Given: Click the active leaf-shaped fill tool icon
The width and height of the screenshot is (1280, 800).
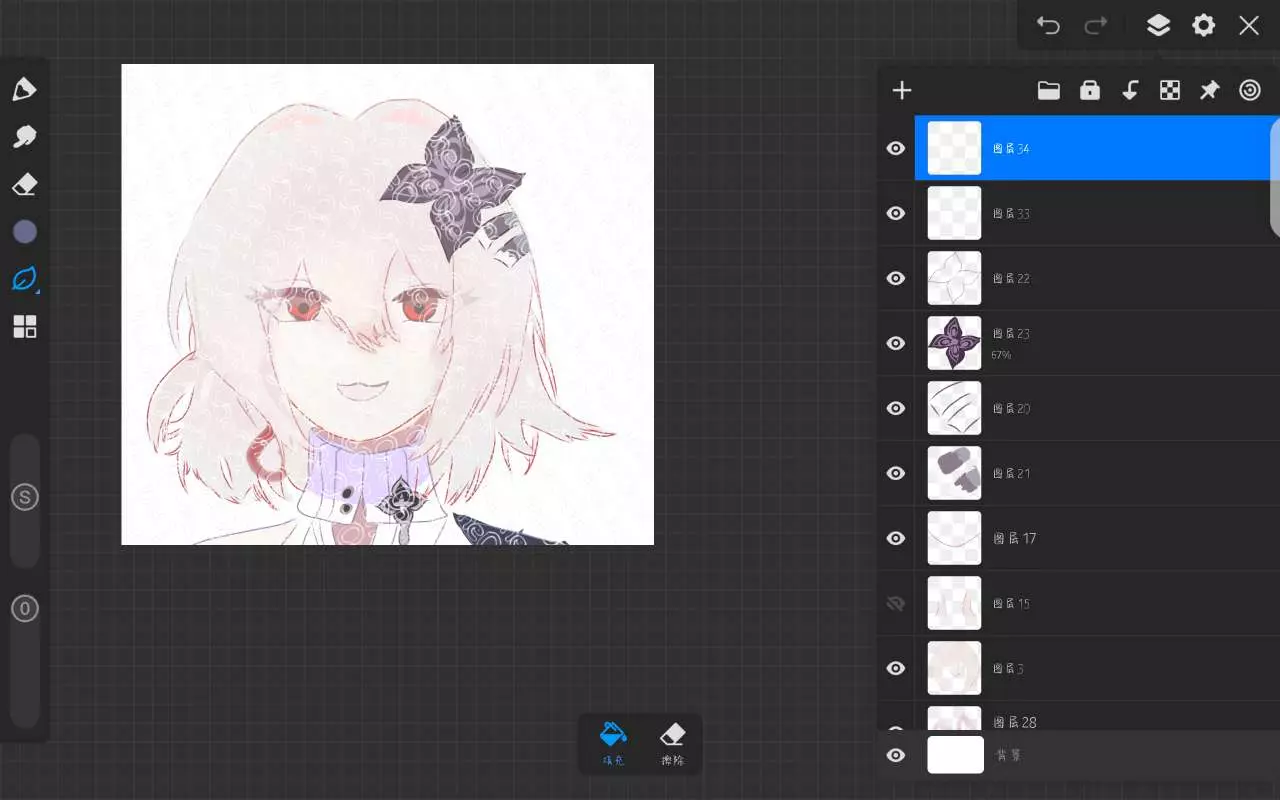Looking at the screenshot, I should pos(24,279).
